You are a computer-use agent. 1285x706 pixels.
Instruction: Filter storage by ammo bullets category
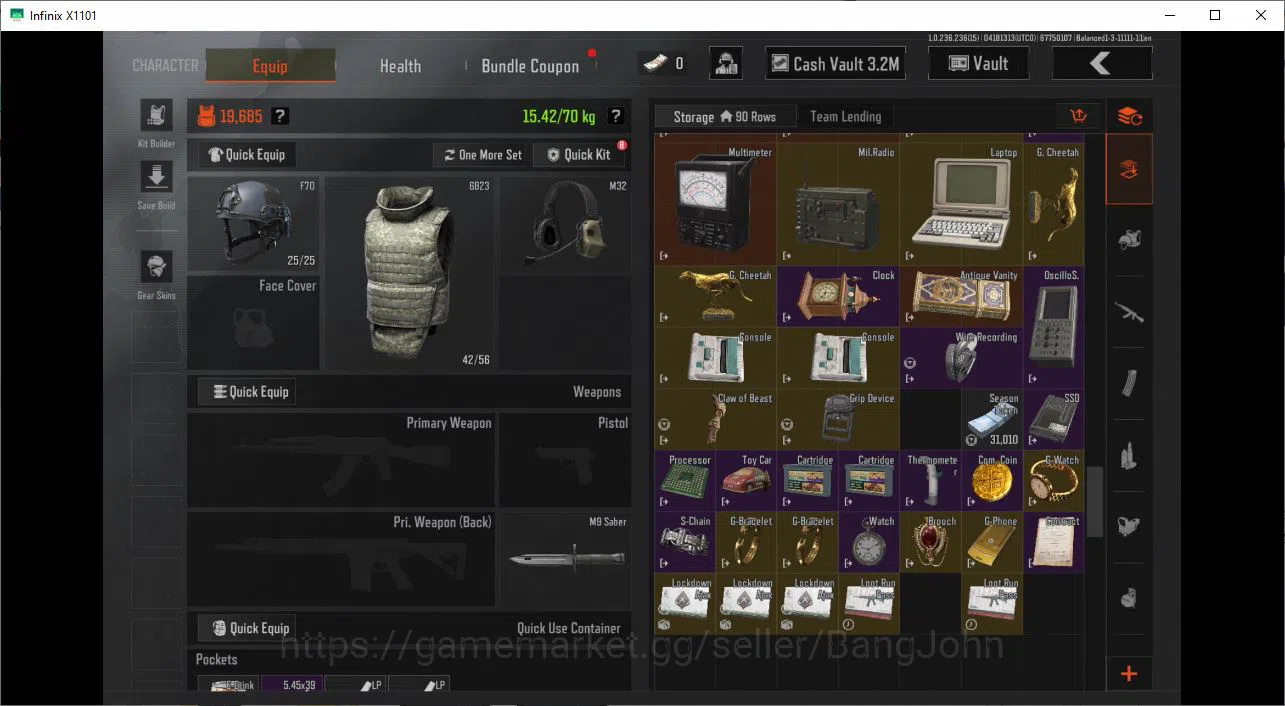click(x=1129, y=455)
